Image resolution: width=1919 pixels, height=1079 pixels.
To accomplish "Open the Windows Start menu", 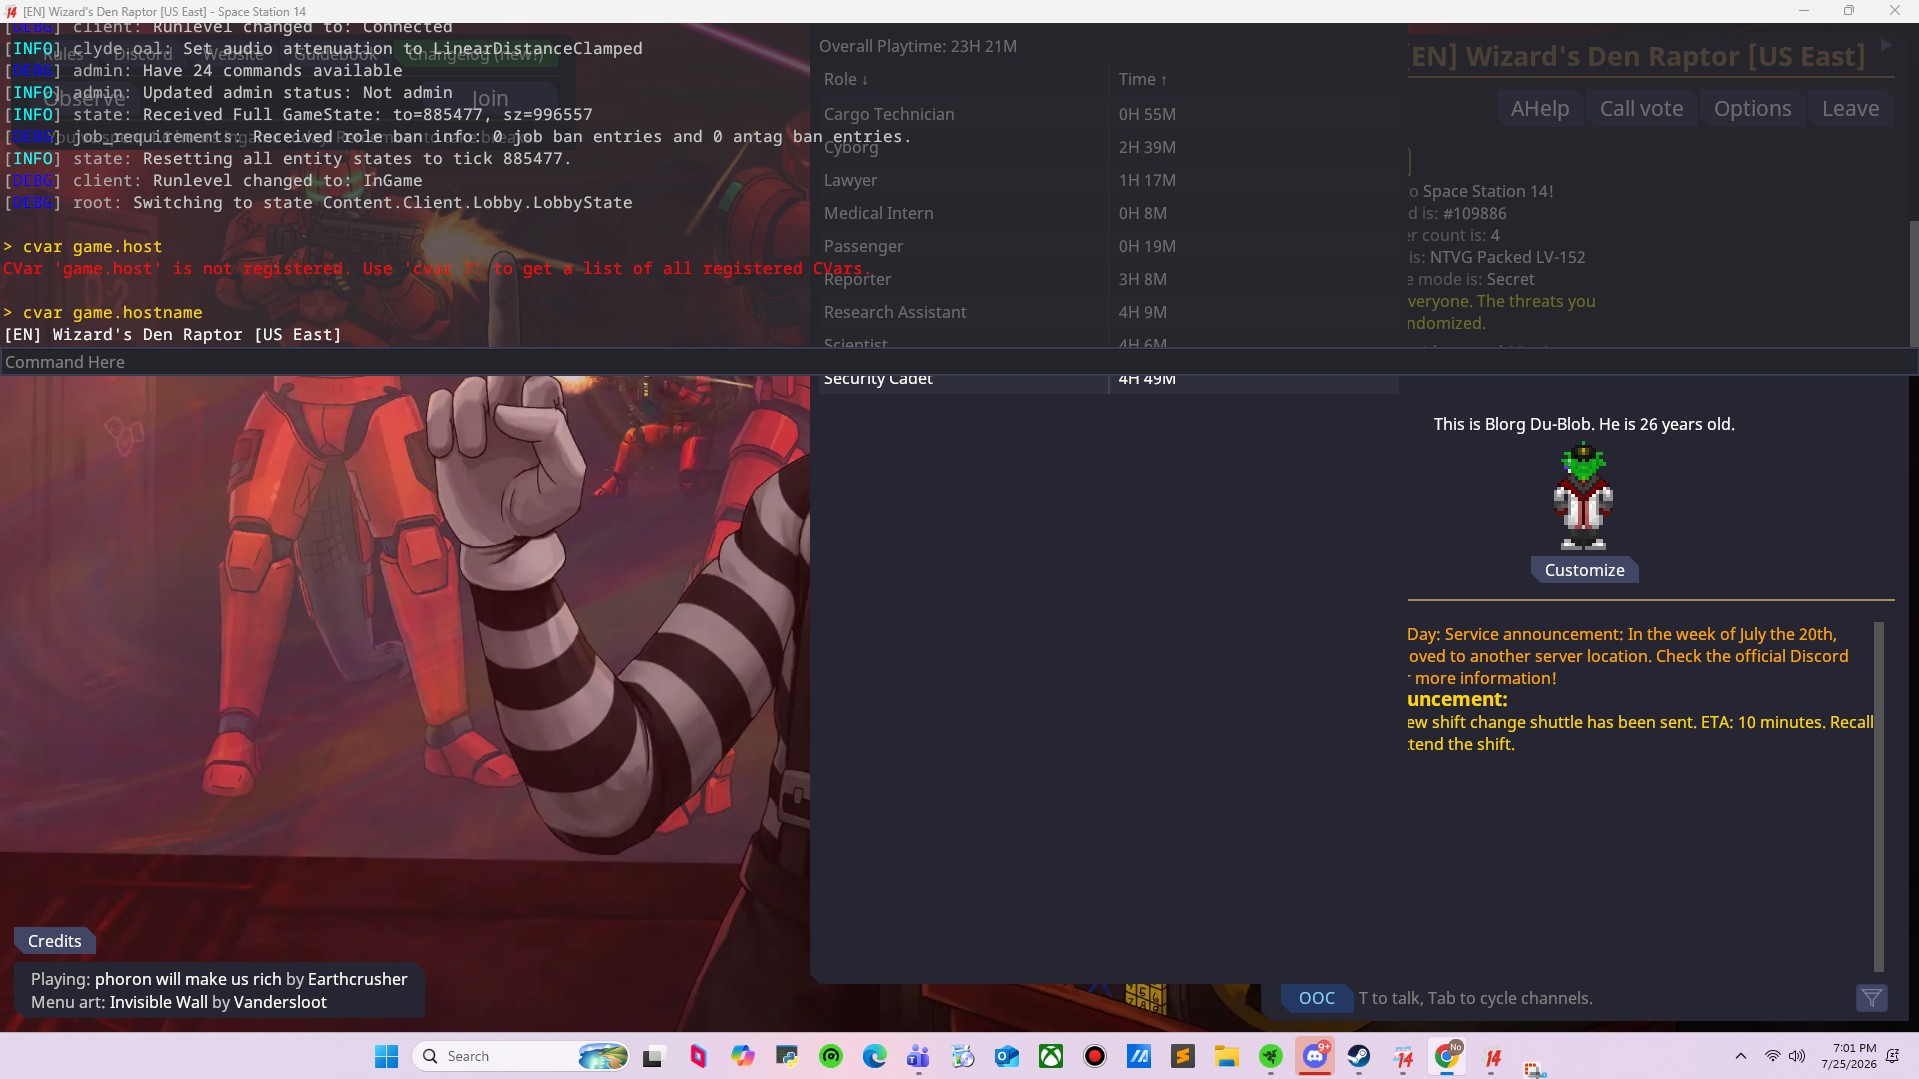I will [386, 1056].
